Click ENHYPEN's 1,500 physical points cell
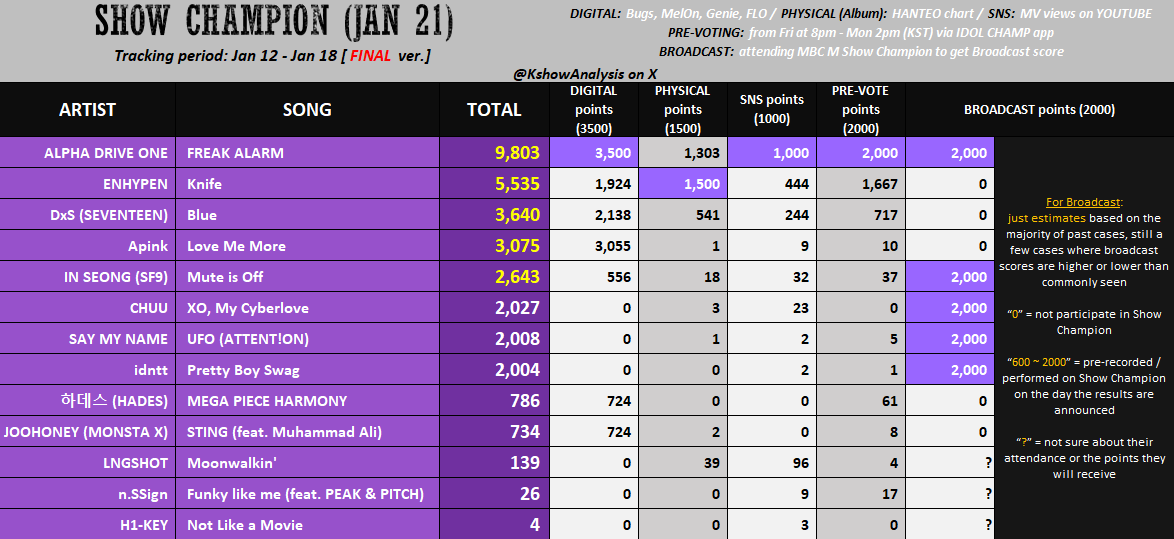The width and height of the screenshot is (1174, 539). pyautogui.click(x=682, y=183)
